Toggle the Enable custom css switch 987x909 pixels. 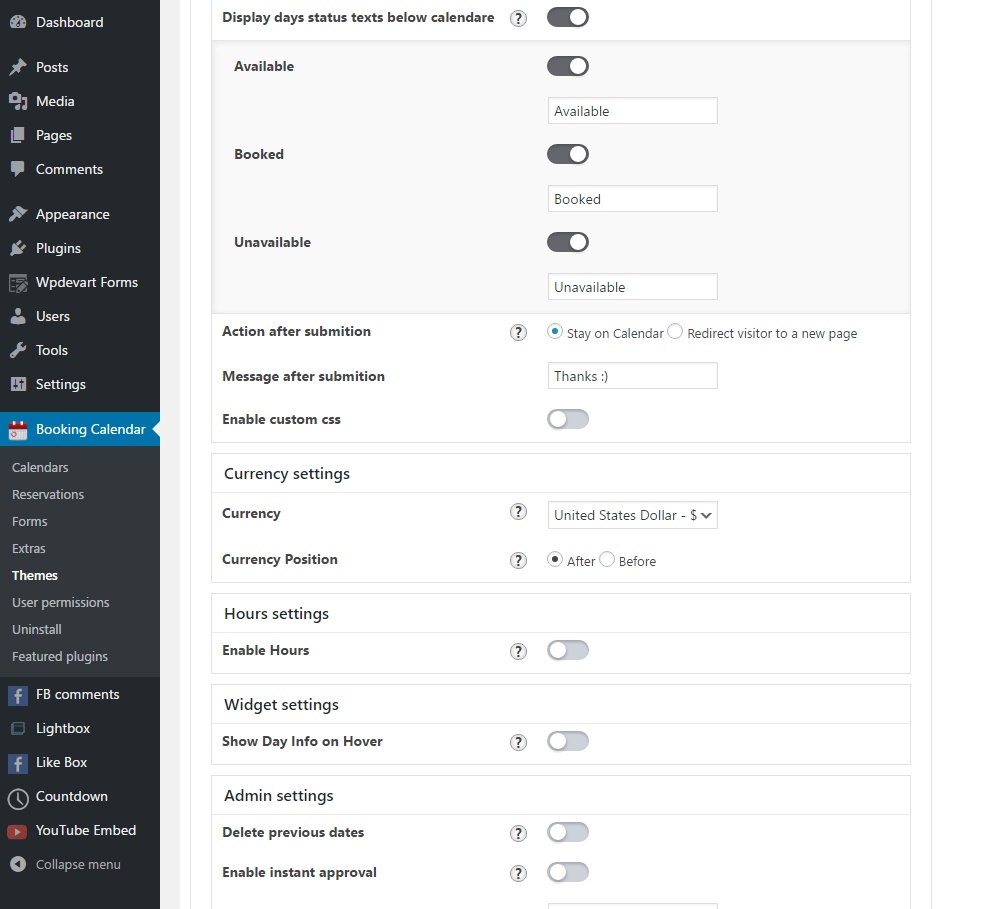tap(567, 419)
